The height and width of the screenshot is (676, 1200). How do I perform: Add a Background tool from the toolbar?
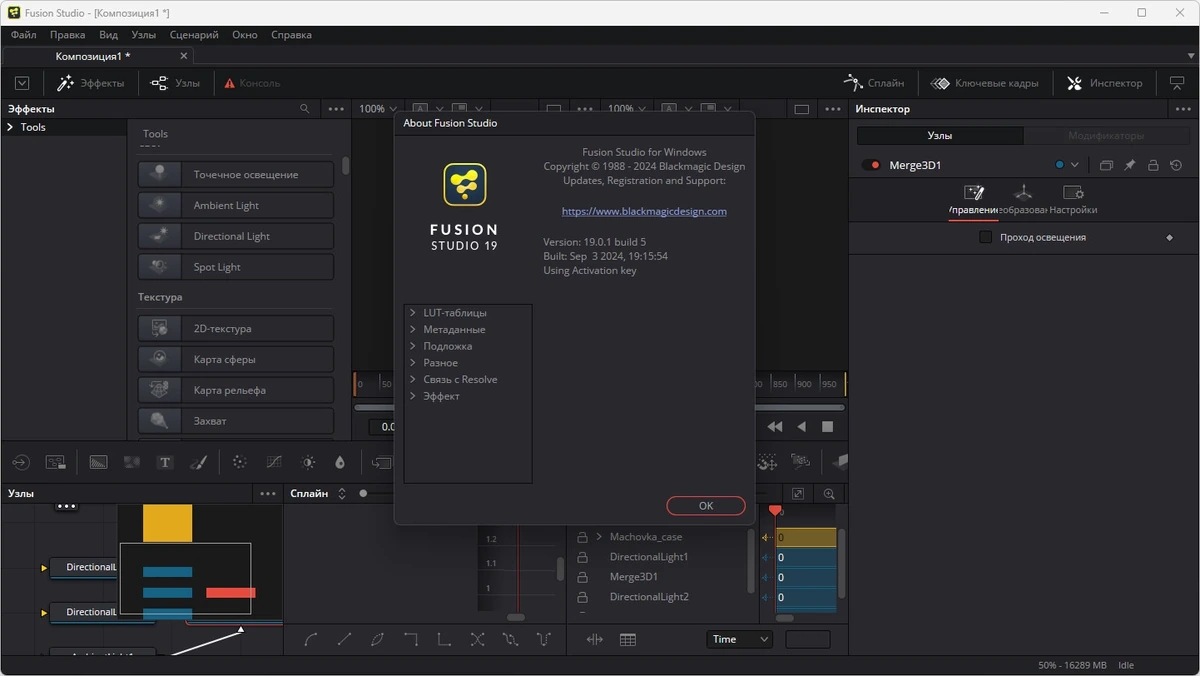click(98, 462)
